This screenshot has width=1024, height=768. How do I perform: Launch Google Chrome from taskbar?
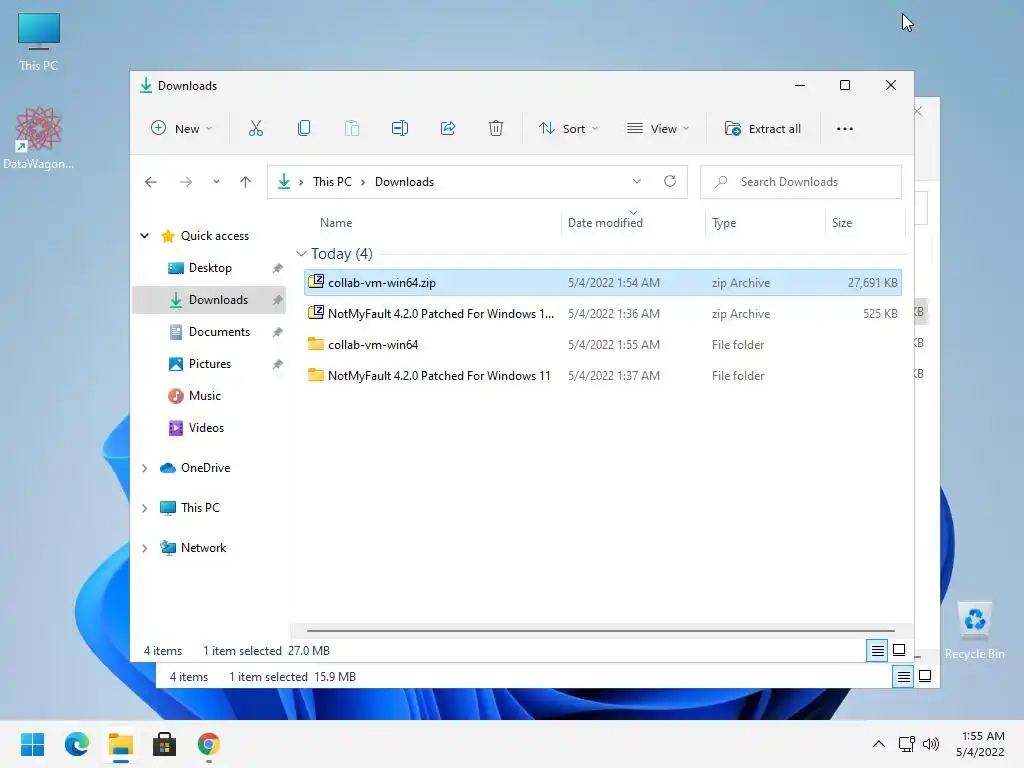point(208,744)
